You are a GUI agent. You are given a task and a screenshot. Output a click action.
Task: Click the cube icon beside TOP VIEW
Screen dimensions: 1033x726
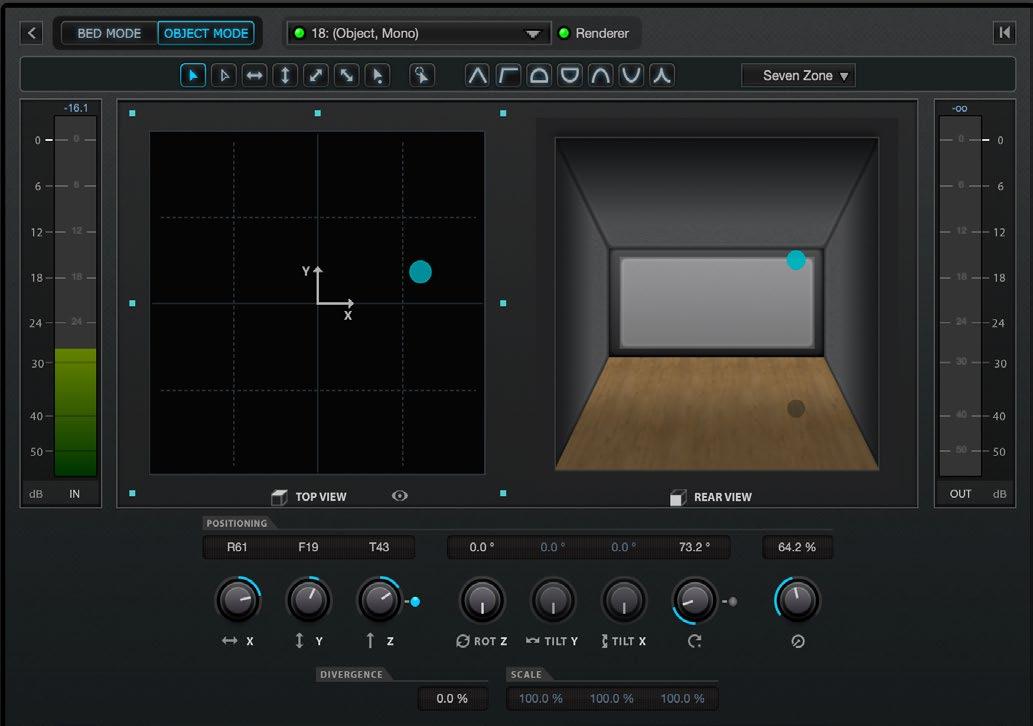(x=279, y=497)
